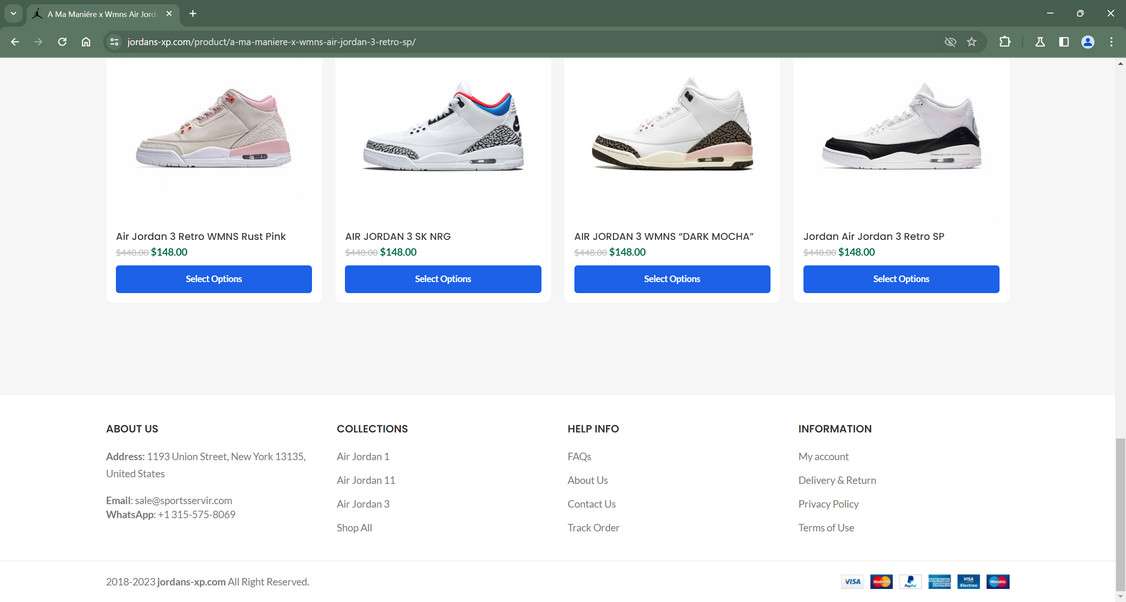The width and height of the screenshot is (1126, 602).
Task: Close the A Ma Maniére product tab
Action: (172, 14)
